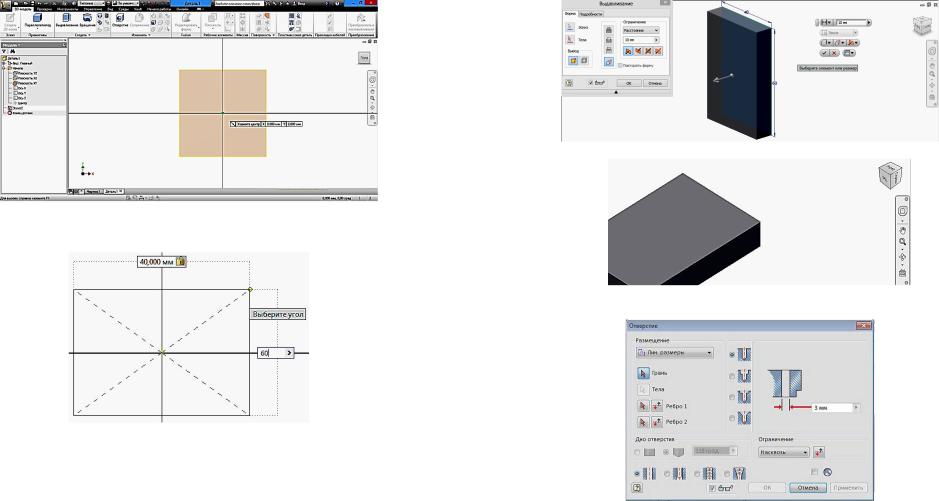
Task: Open the Управление ribbon tab
Action: [91, 9]
